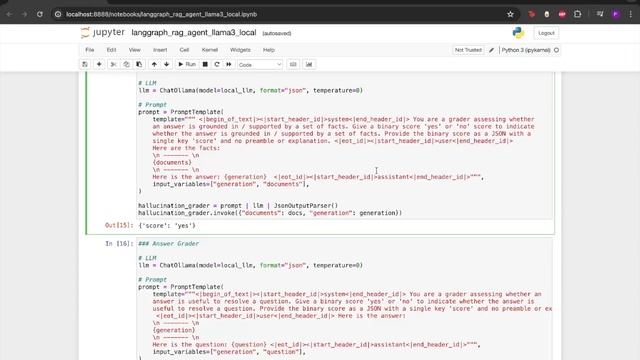This screenshot has width=640, height=360.
Task: Open the cell type Code dropdown
Action: coord(260,64)
